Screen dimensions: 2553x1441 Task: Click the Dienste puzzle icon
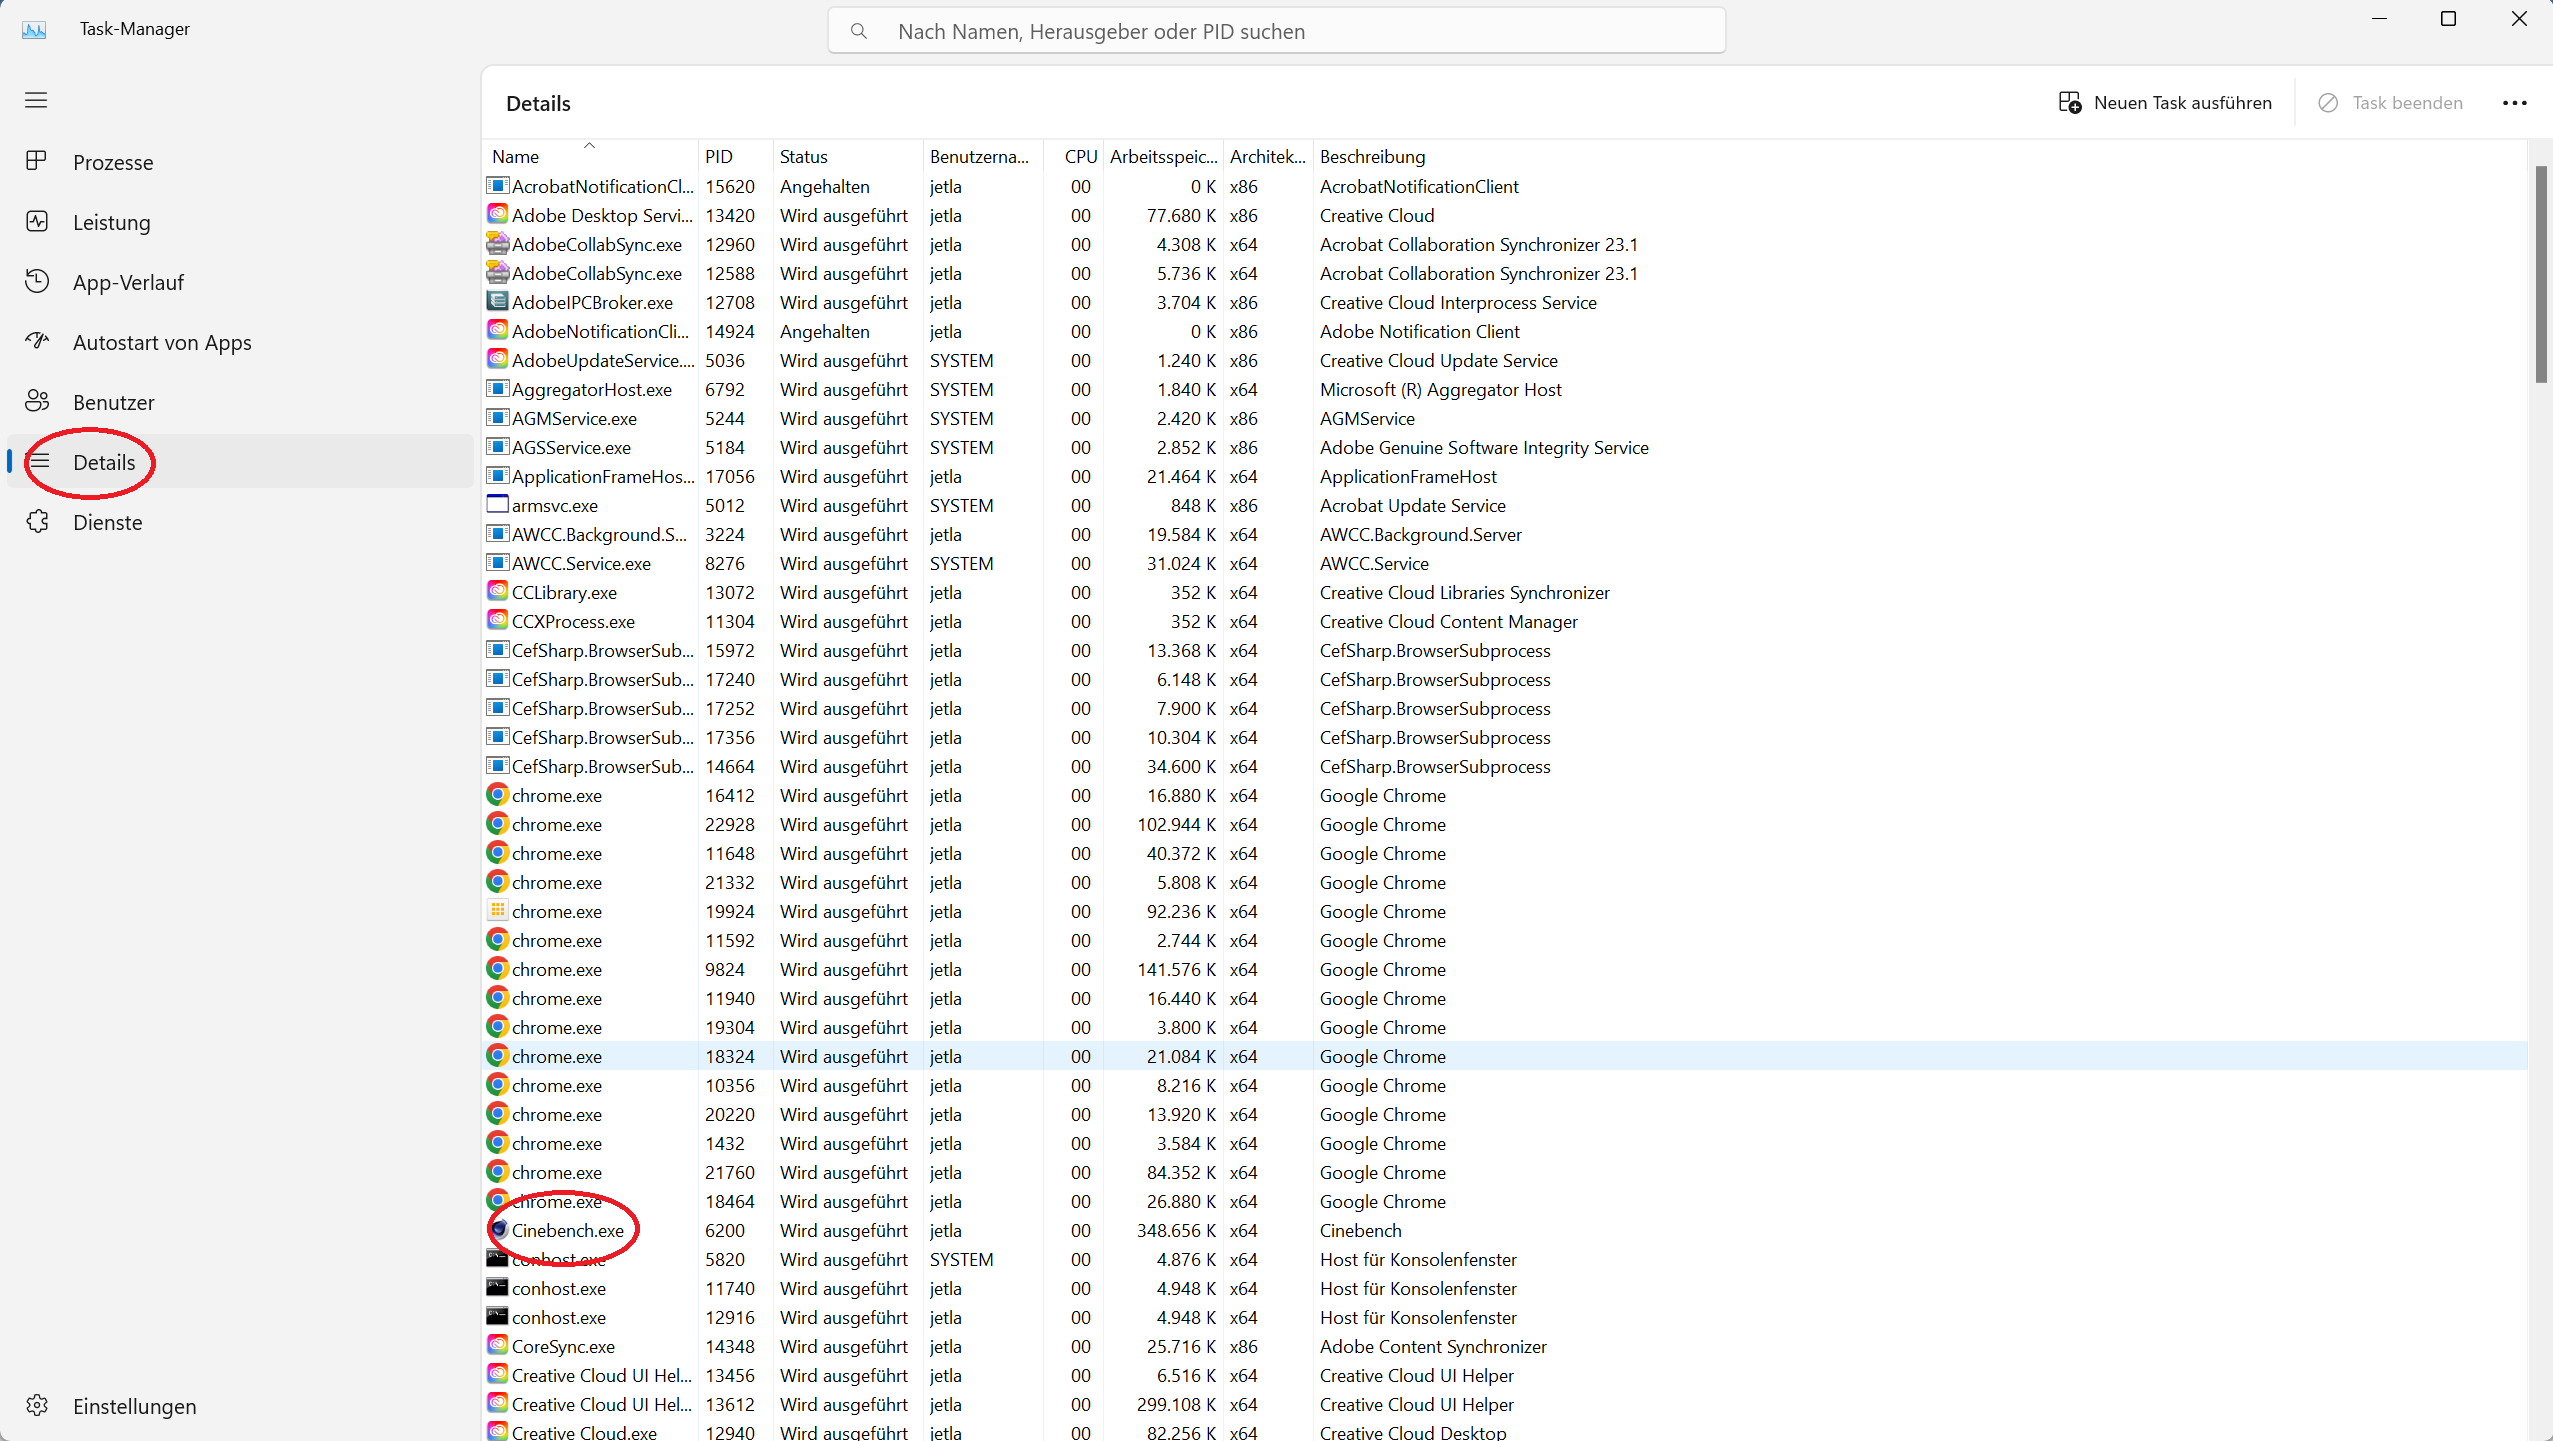point(37,521)
